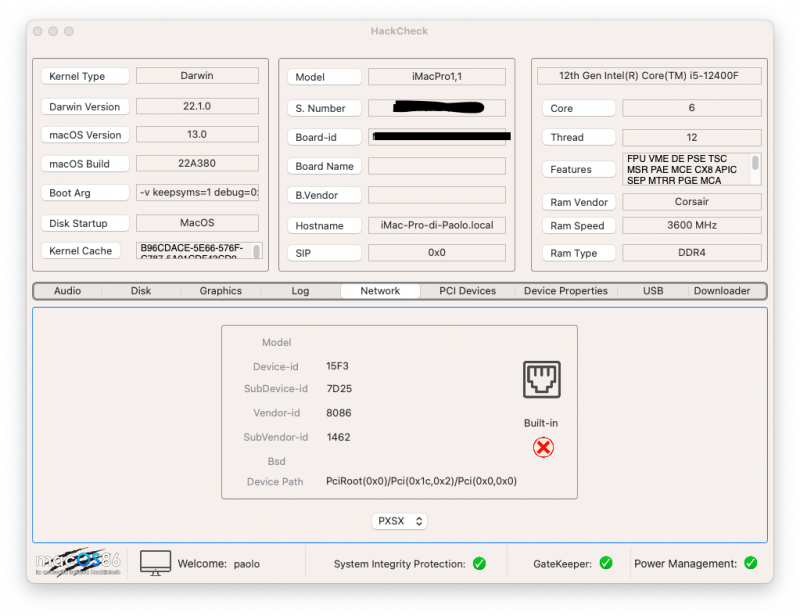Open the Downloader tab
The image size is (800, 616).
[x=721, y=291]
